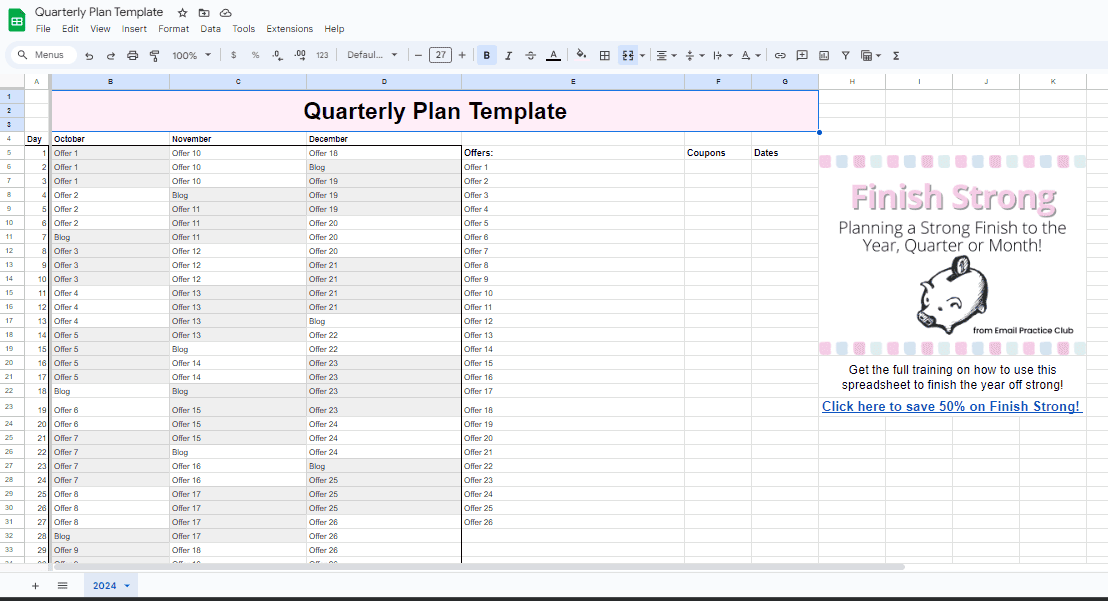Viewport: 1108px width, 601px height.
Task: Select the Insert link icon
Action: 779,55
